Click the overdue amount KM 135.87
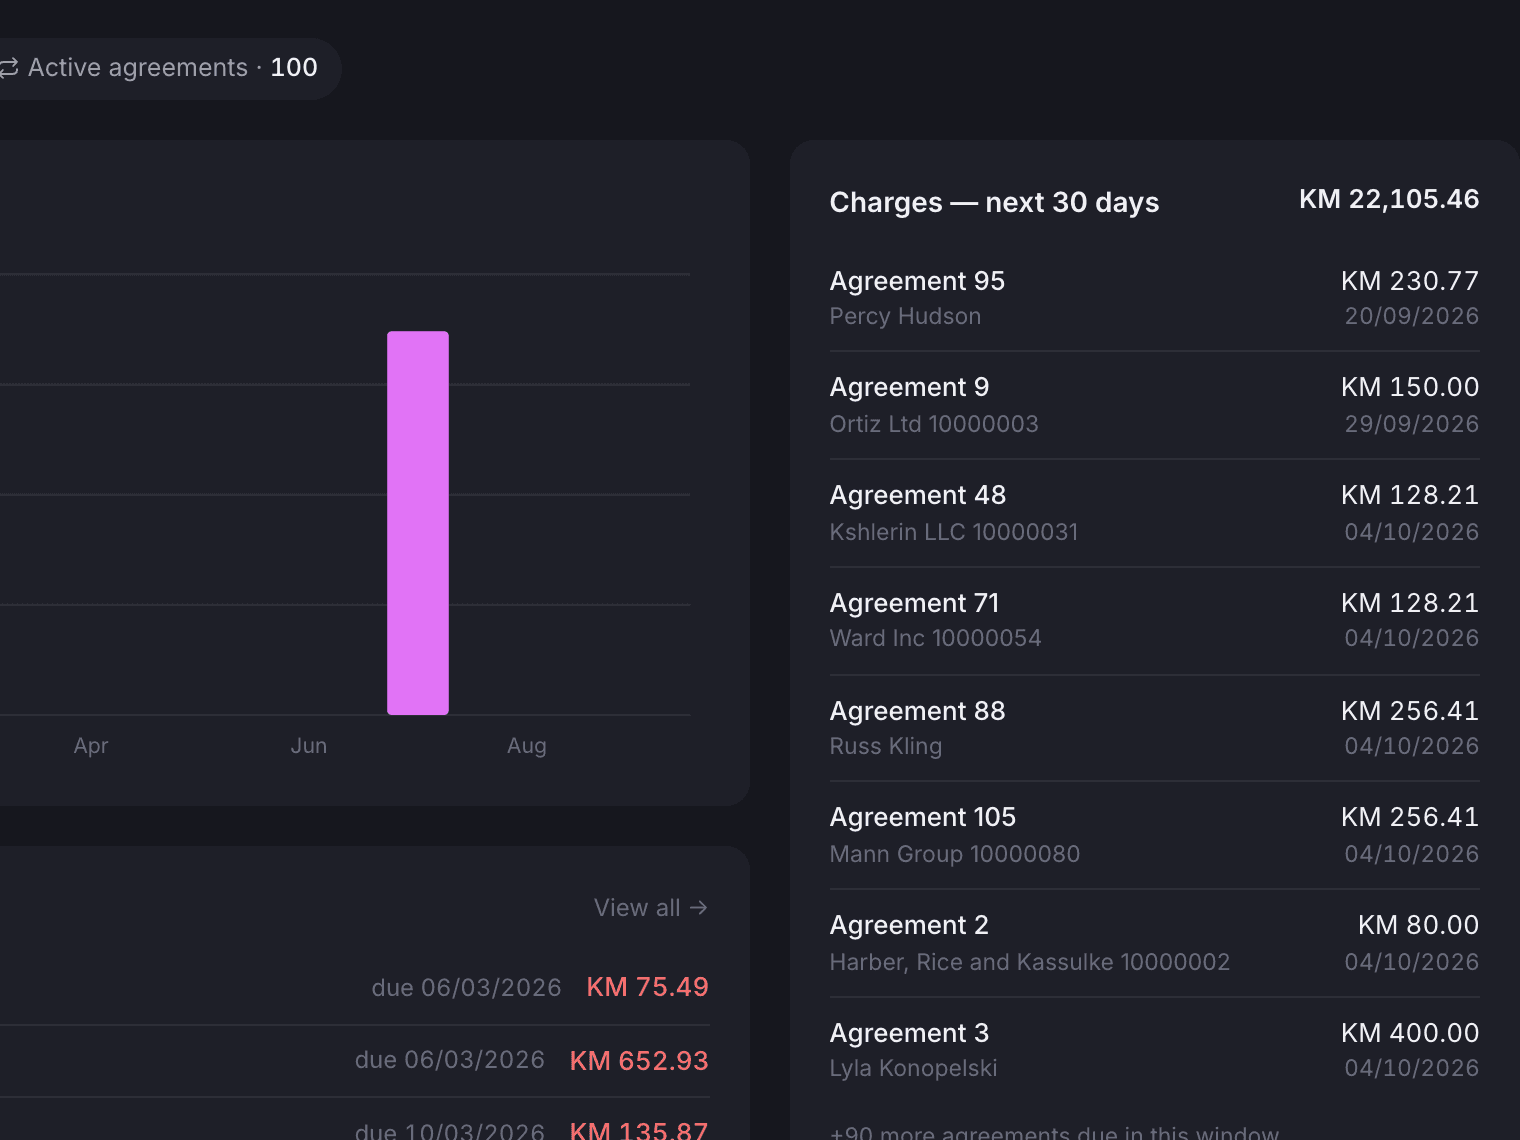Image resolution: width=1520 pixels, height=1140 pixels. point(639,1130)
